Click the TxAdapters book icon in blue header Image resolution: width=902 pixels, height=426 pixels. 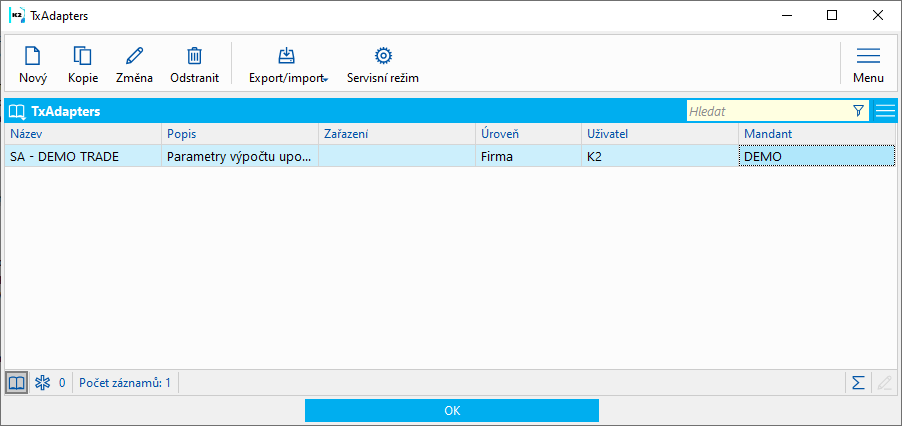16,111
